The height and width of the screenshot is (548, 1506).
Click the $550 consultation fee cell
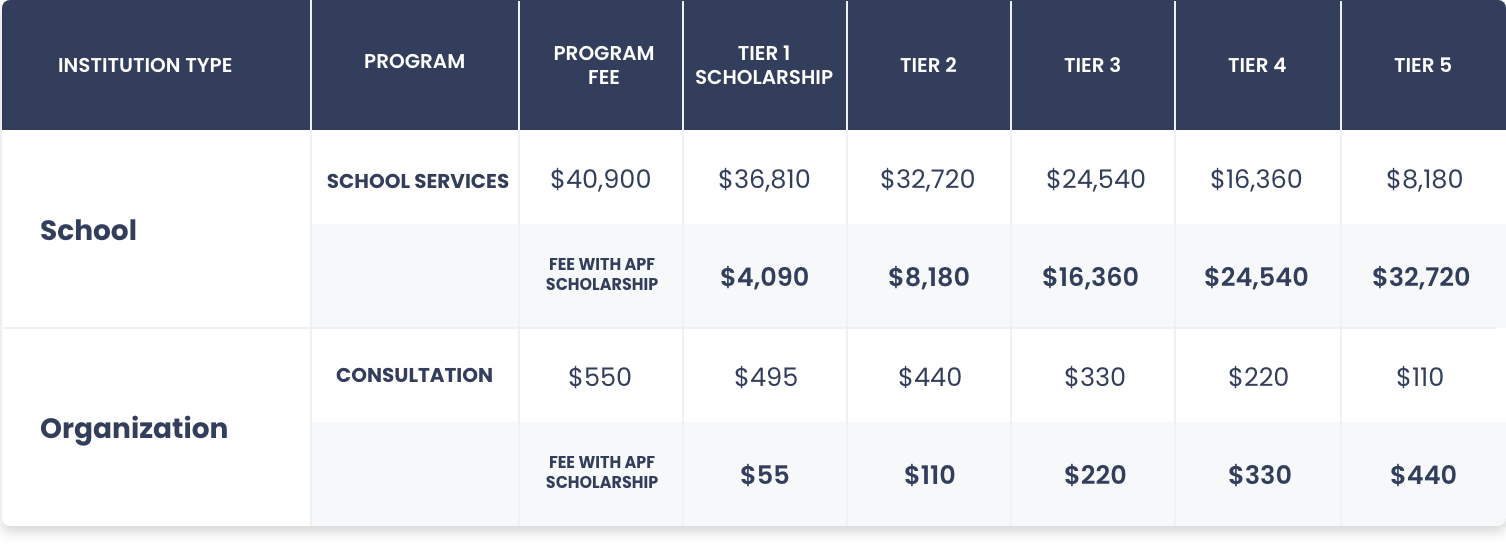[600, 378]
